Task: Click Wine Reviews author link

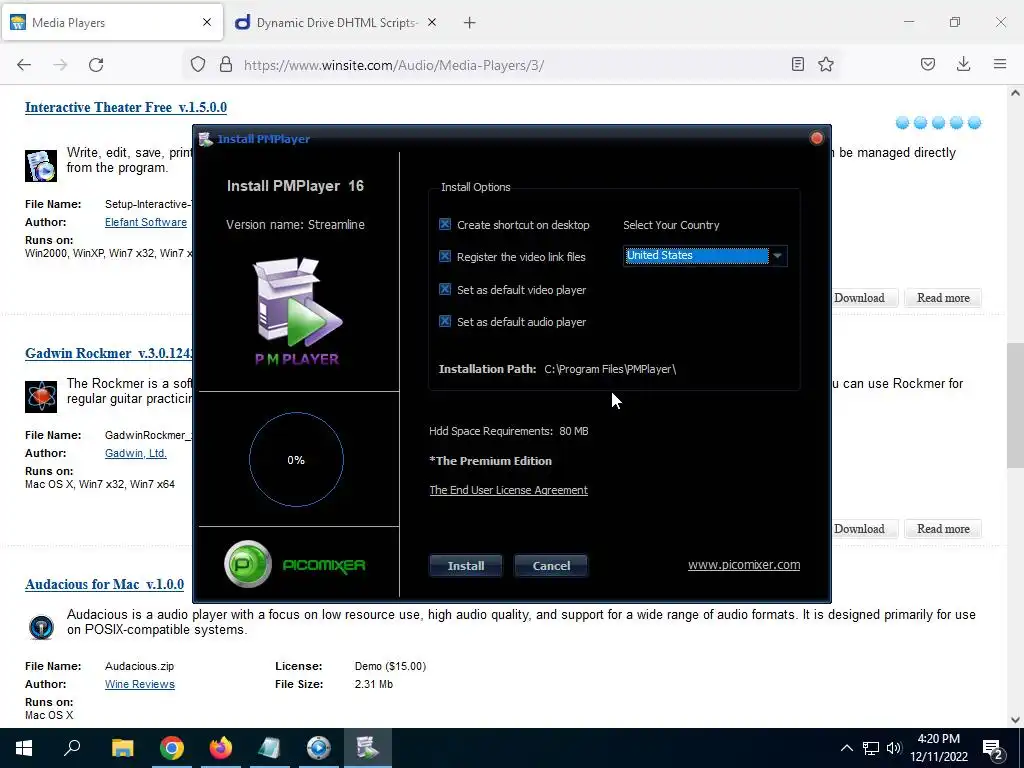Action: 140,684
